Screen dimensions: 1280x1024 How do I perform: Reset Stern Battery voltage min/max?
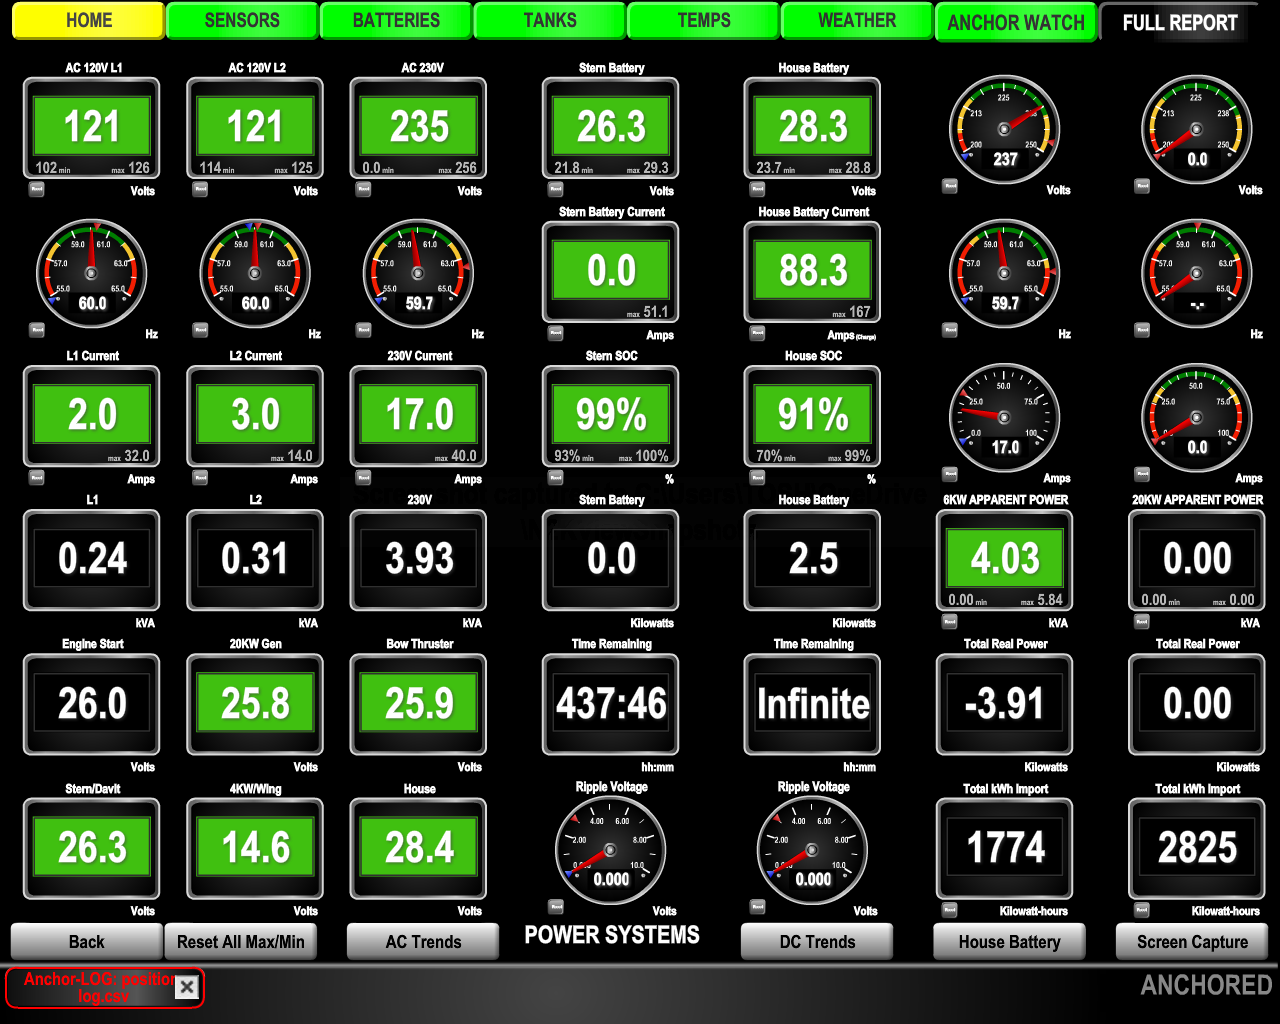556,188
